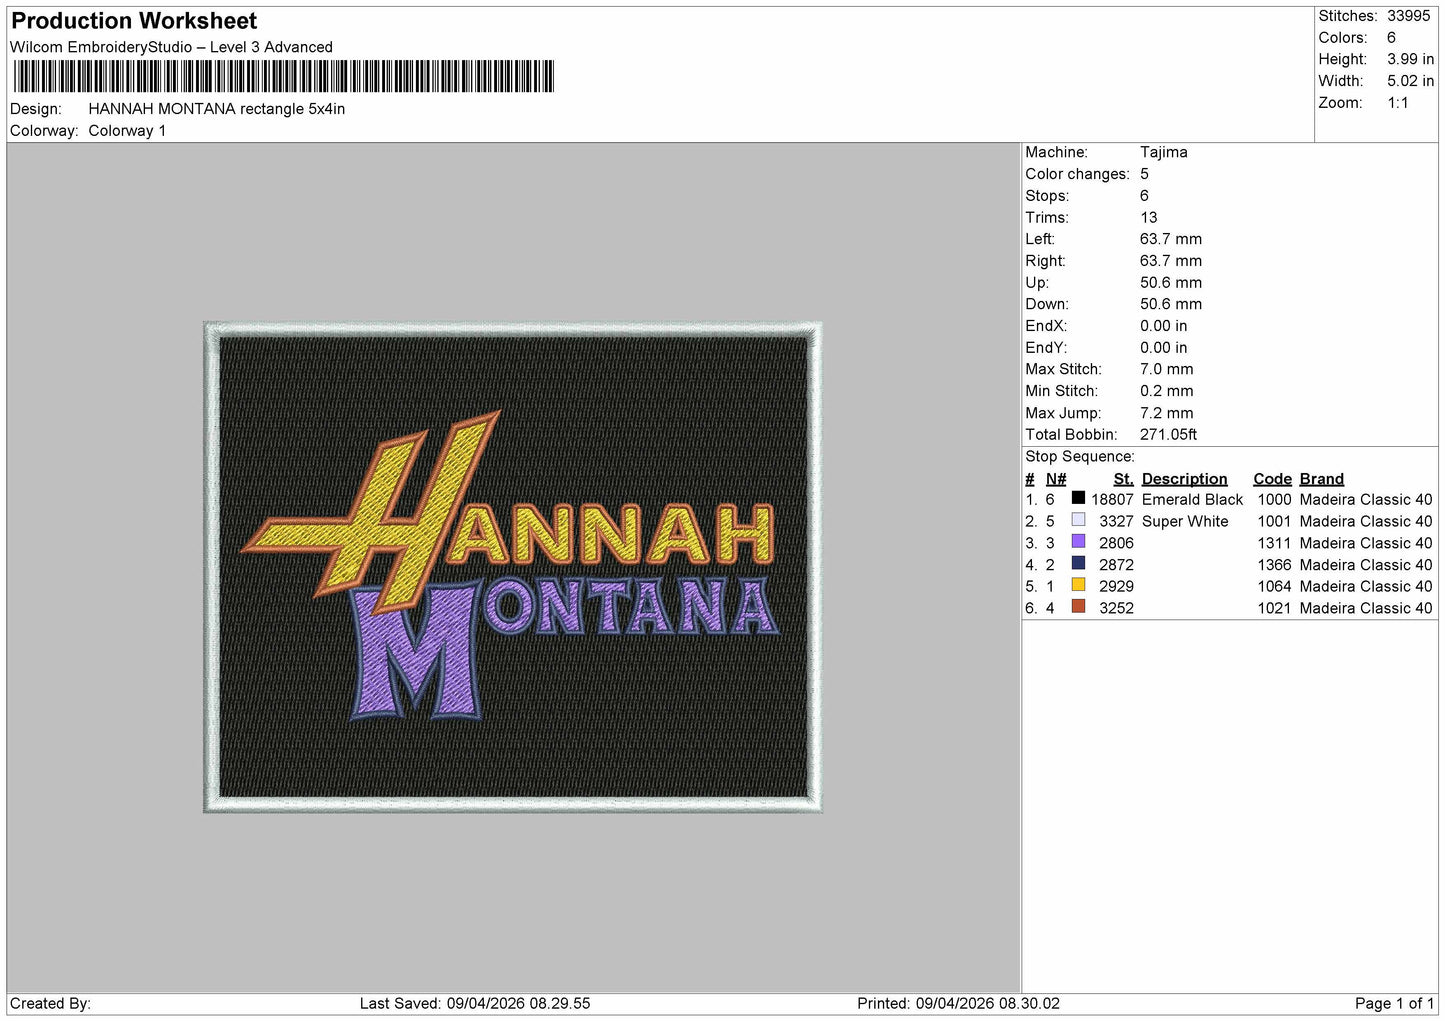The image size is (1445, 1021).
Task: Click the 'Super White' description
Action: click(1185, 522)
